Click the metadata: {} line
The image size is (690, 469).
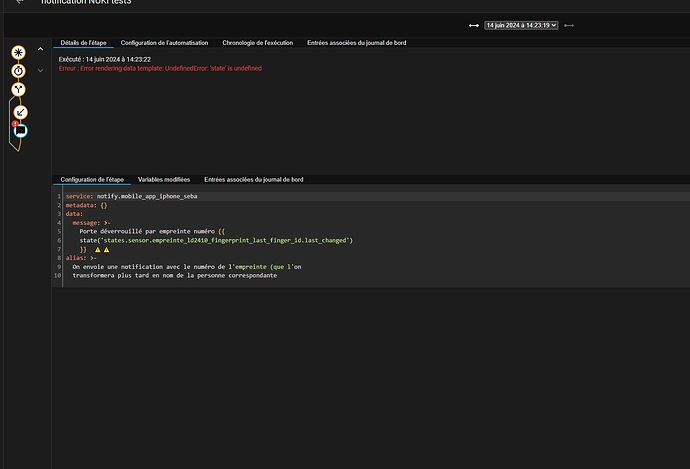[86, 205]
